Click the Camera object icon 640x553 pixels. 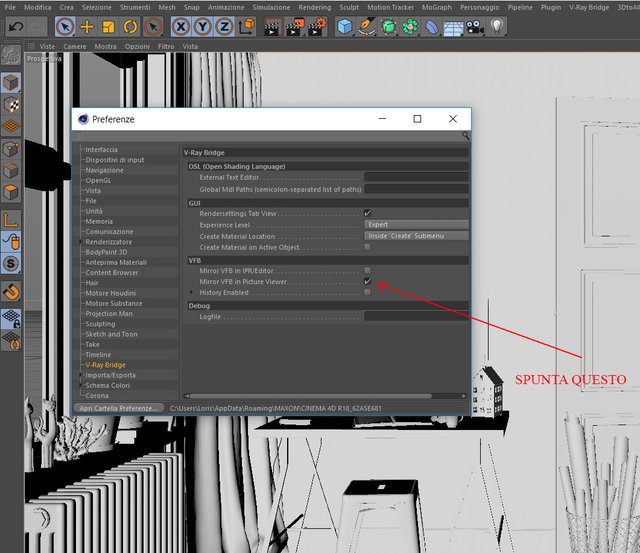point(475,27)
